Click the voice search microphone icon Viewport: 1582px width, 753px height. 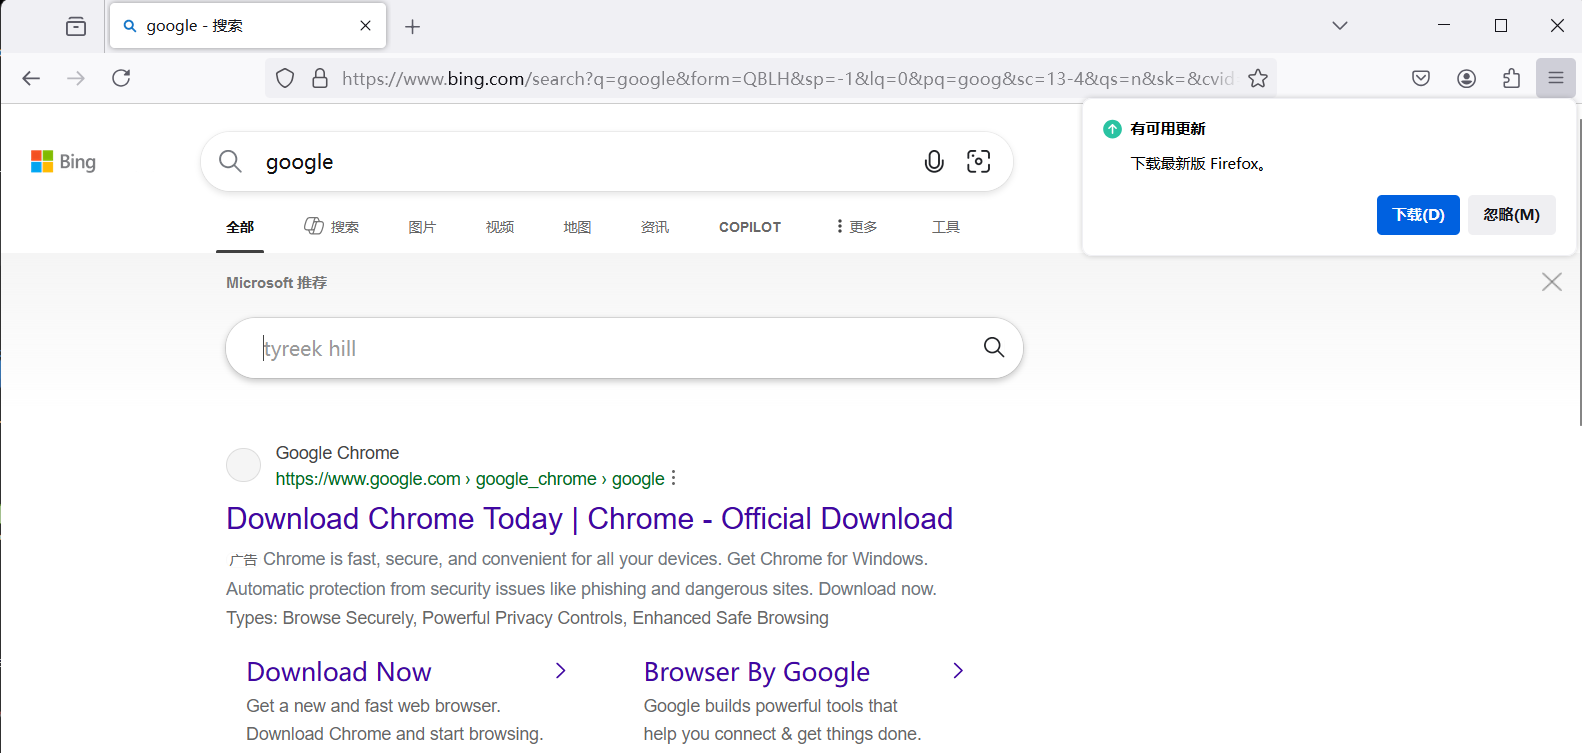[934, 162]
